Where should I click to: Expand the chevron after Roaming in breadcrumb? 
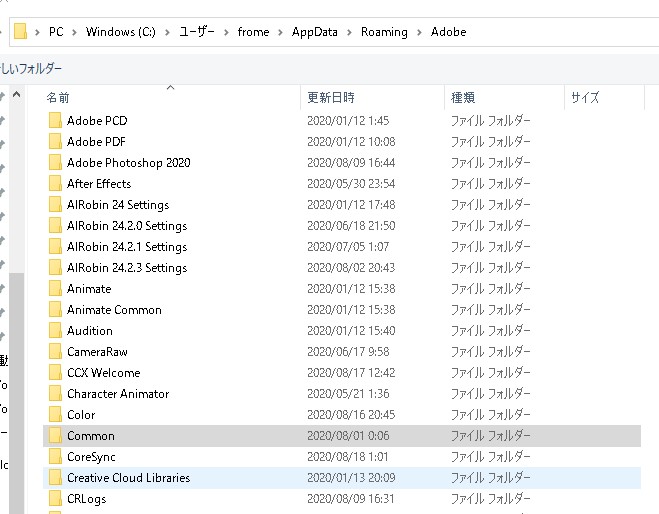point(419,32)
